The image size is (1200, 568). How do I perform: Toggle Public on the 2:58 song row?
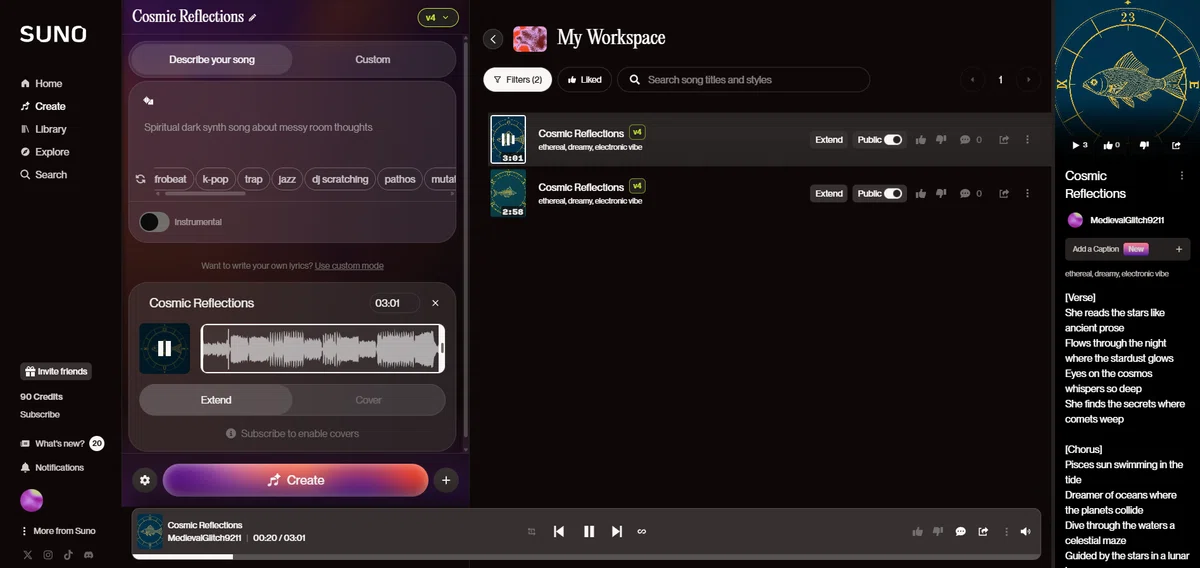point(892,193)
